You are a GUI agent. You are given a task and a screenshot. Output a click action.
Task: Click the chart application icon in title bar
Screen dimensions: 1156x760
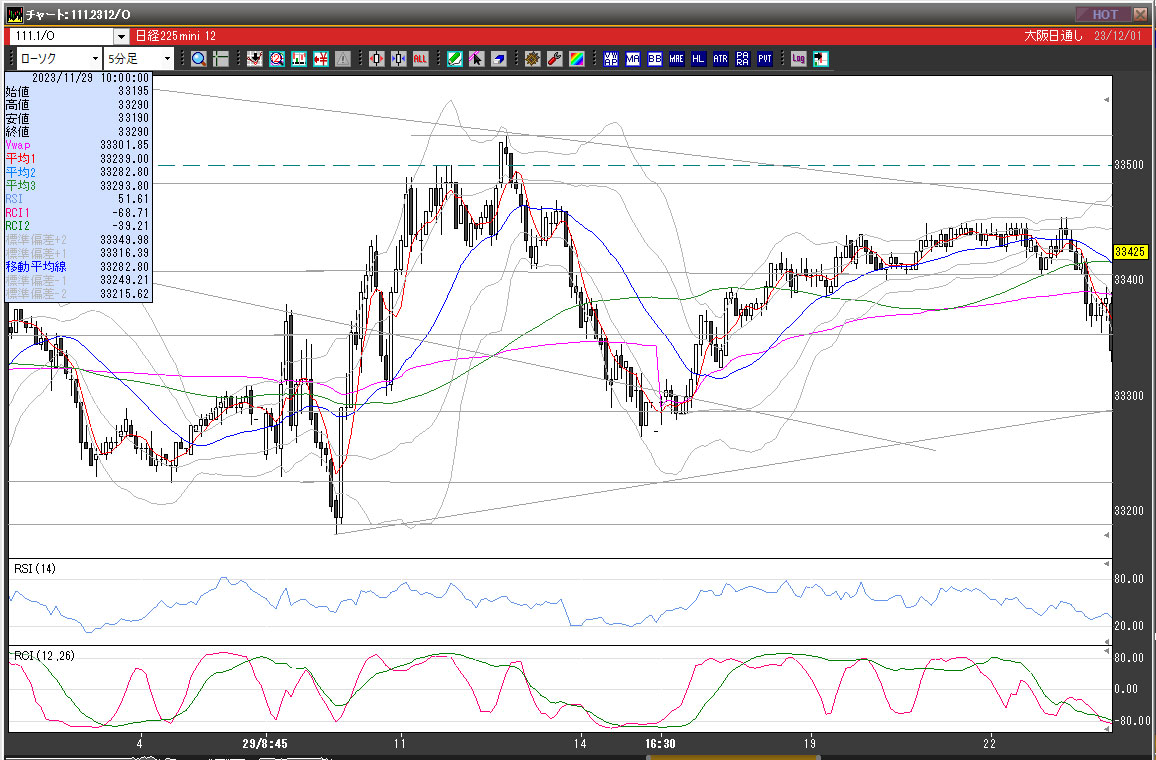click(14, 14)
